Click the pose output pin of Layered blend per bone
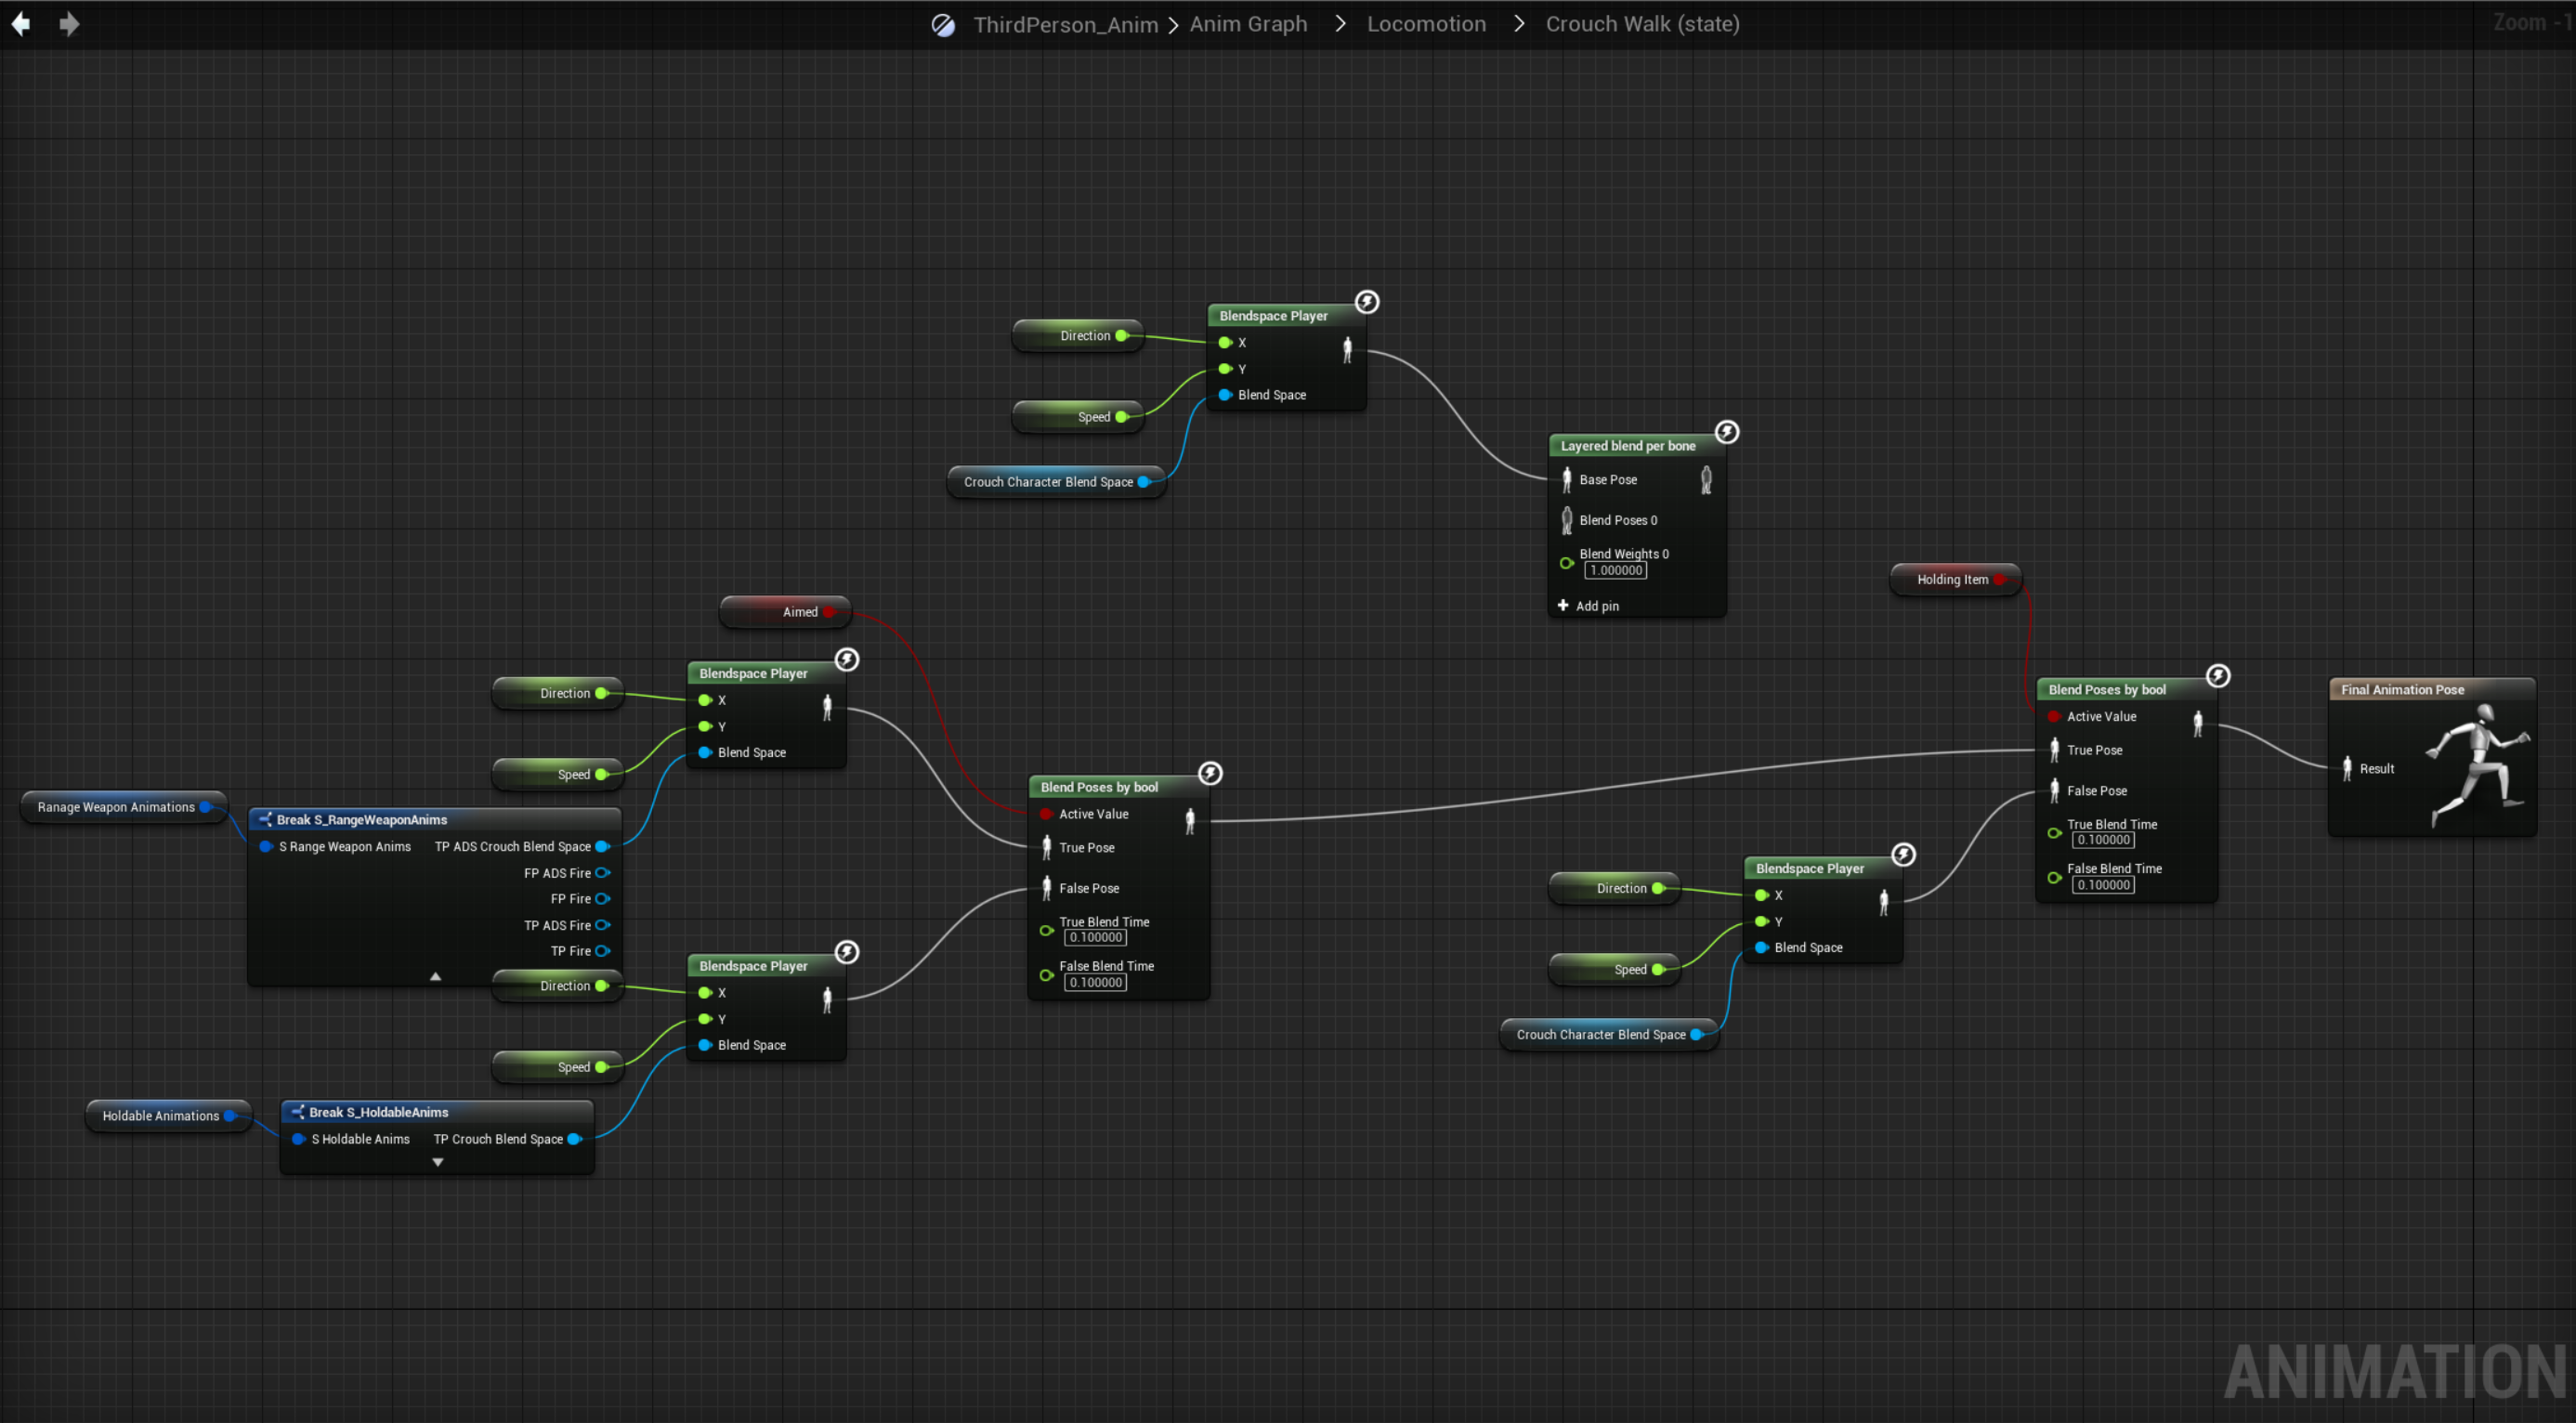 (1706, 480)
